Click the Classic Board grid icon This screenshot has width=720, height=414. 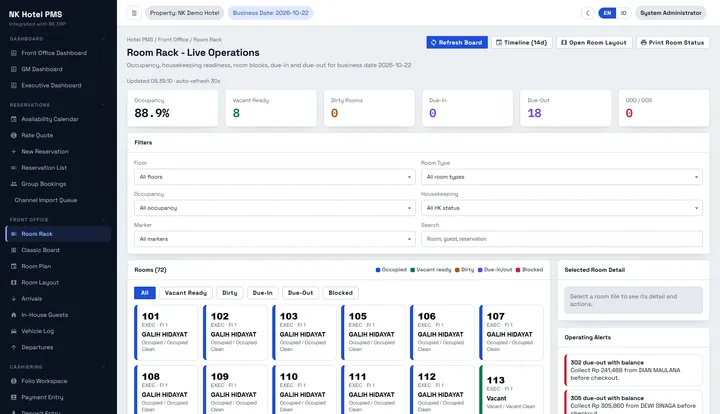[x=14, y=250]
